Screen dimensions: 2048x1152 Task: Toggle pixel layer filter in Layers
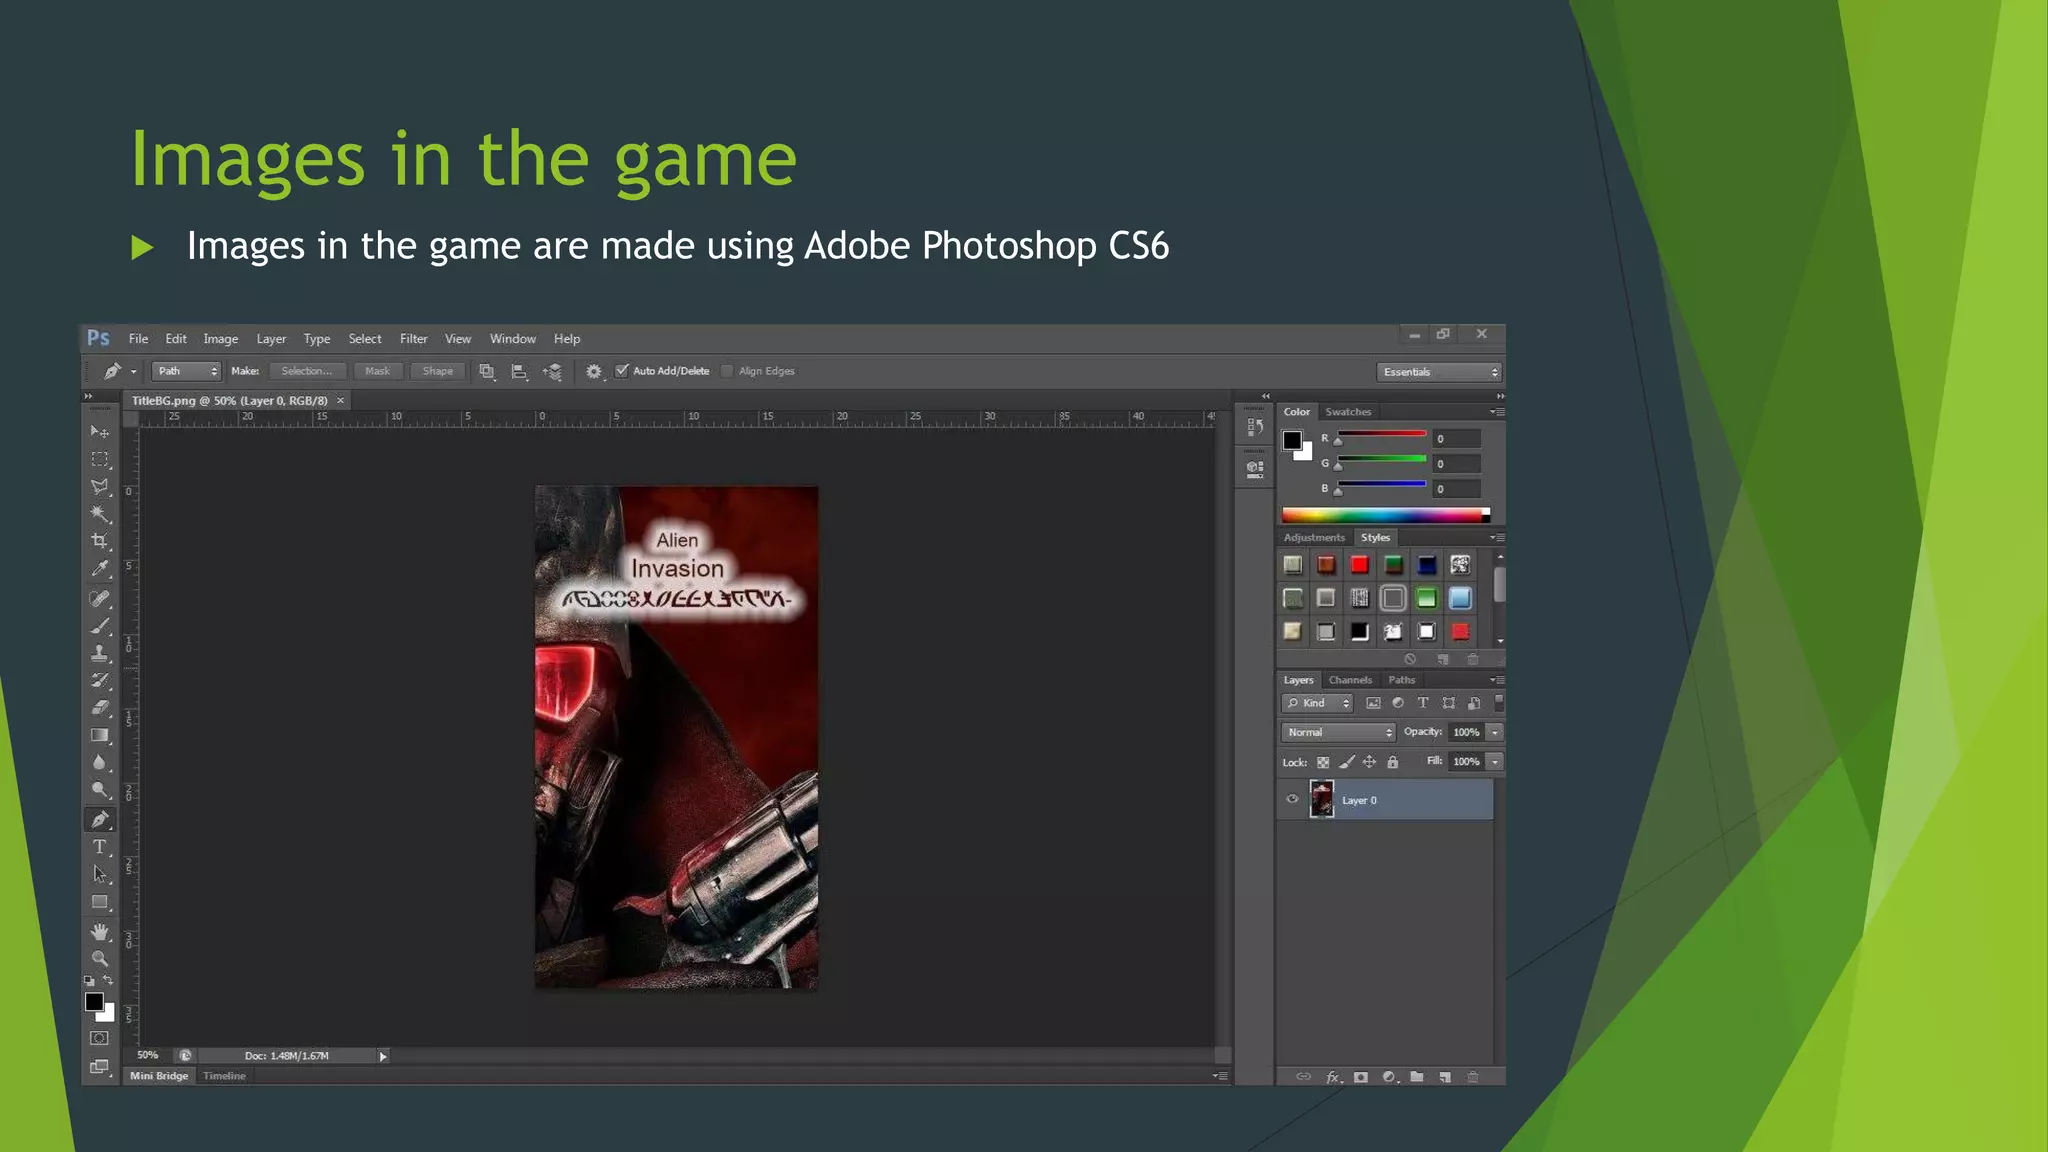1373,703
